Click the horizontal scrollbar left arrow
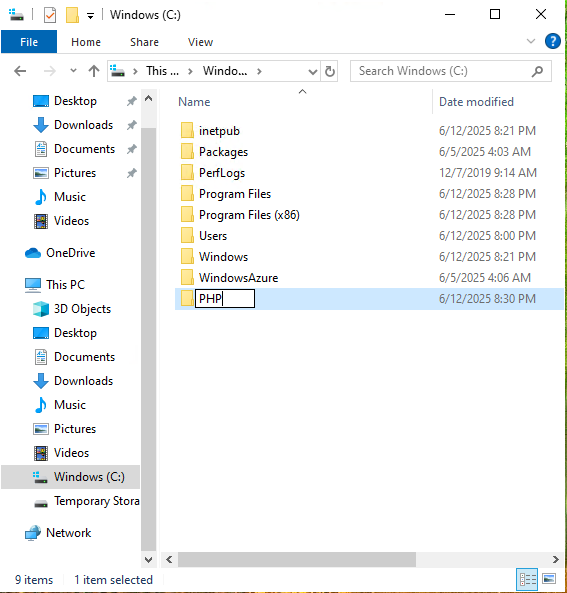567x593 pixels. 169,559
